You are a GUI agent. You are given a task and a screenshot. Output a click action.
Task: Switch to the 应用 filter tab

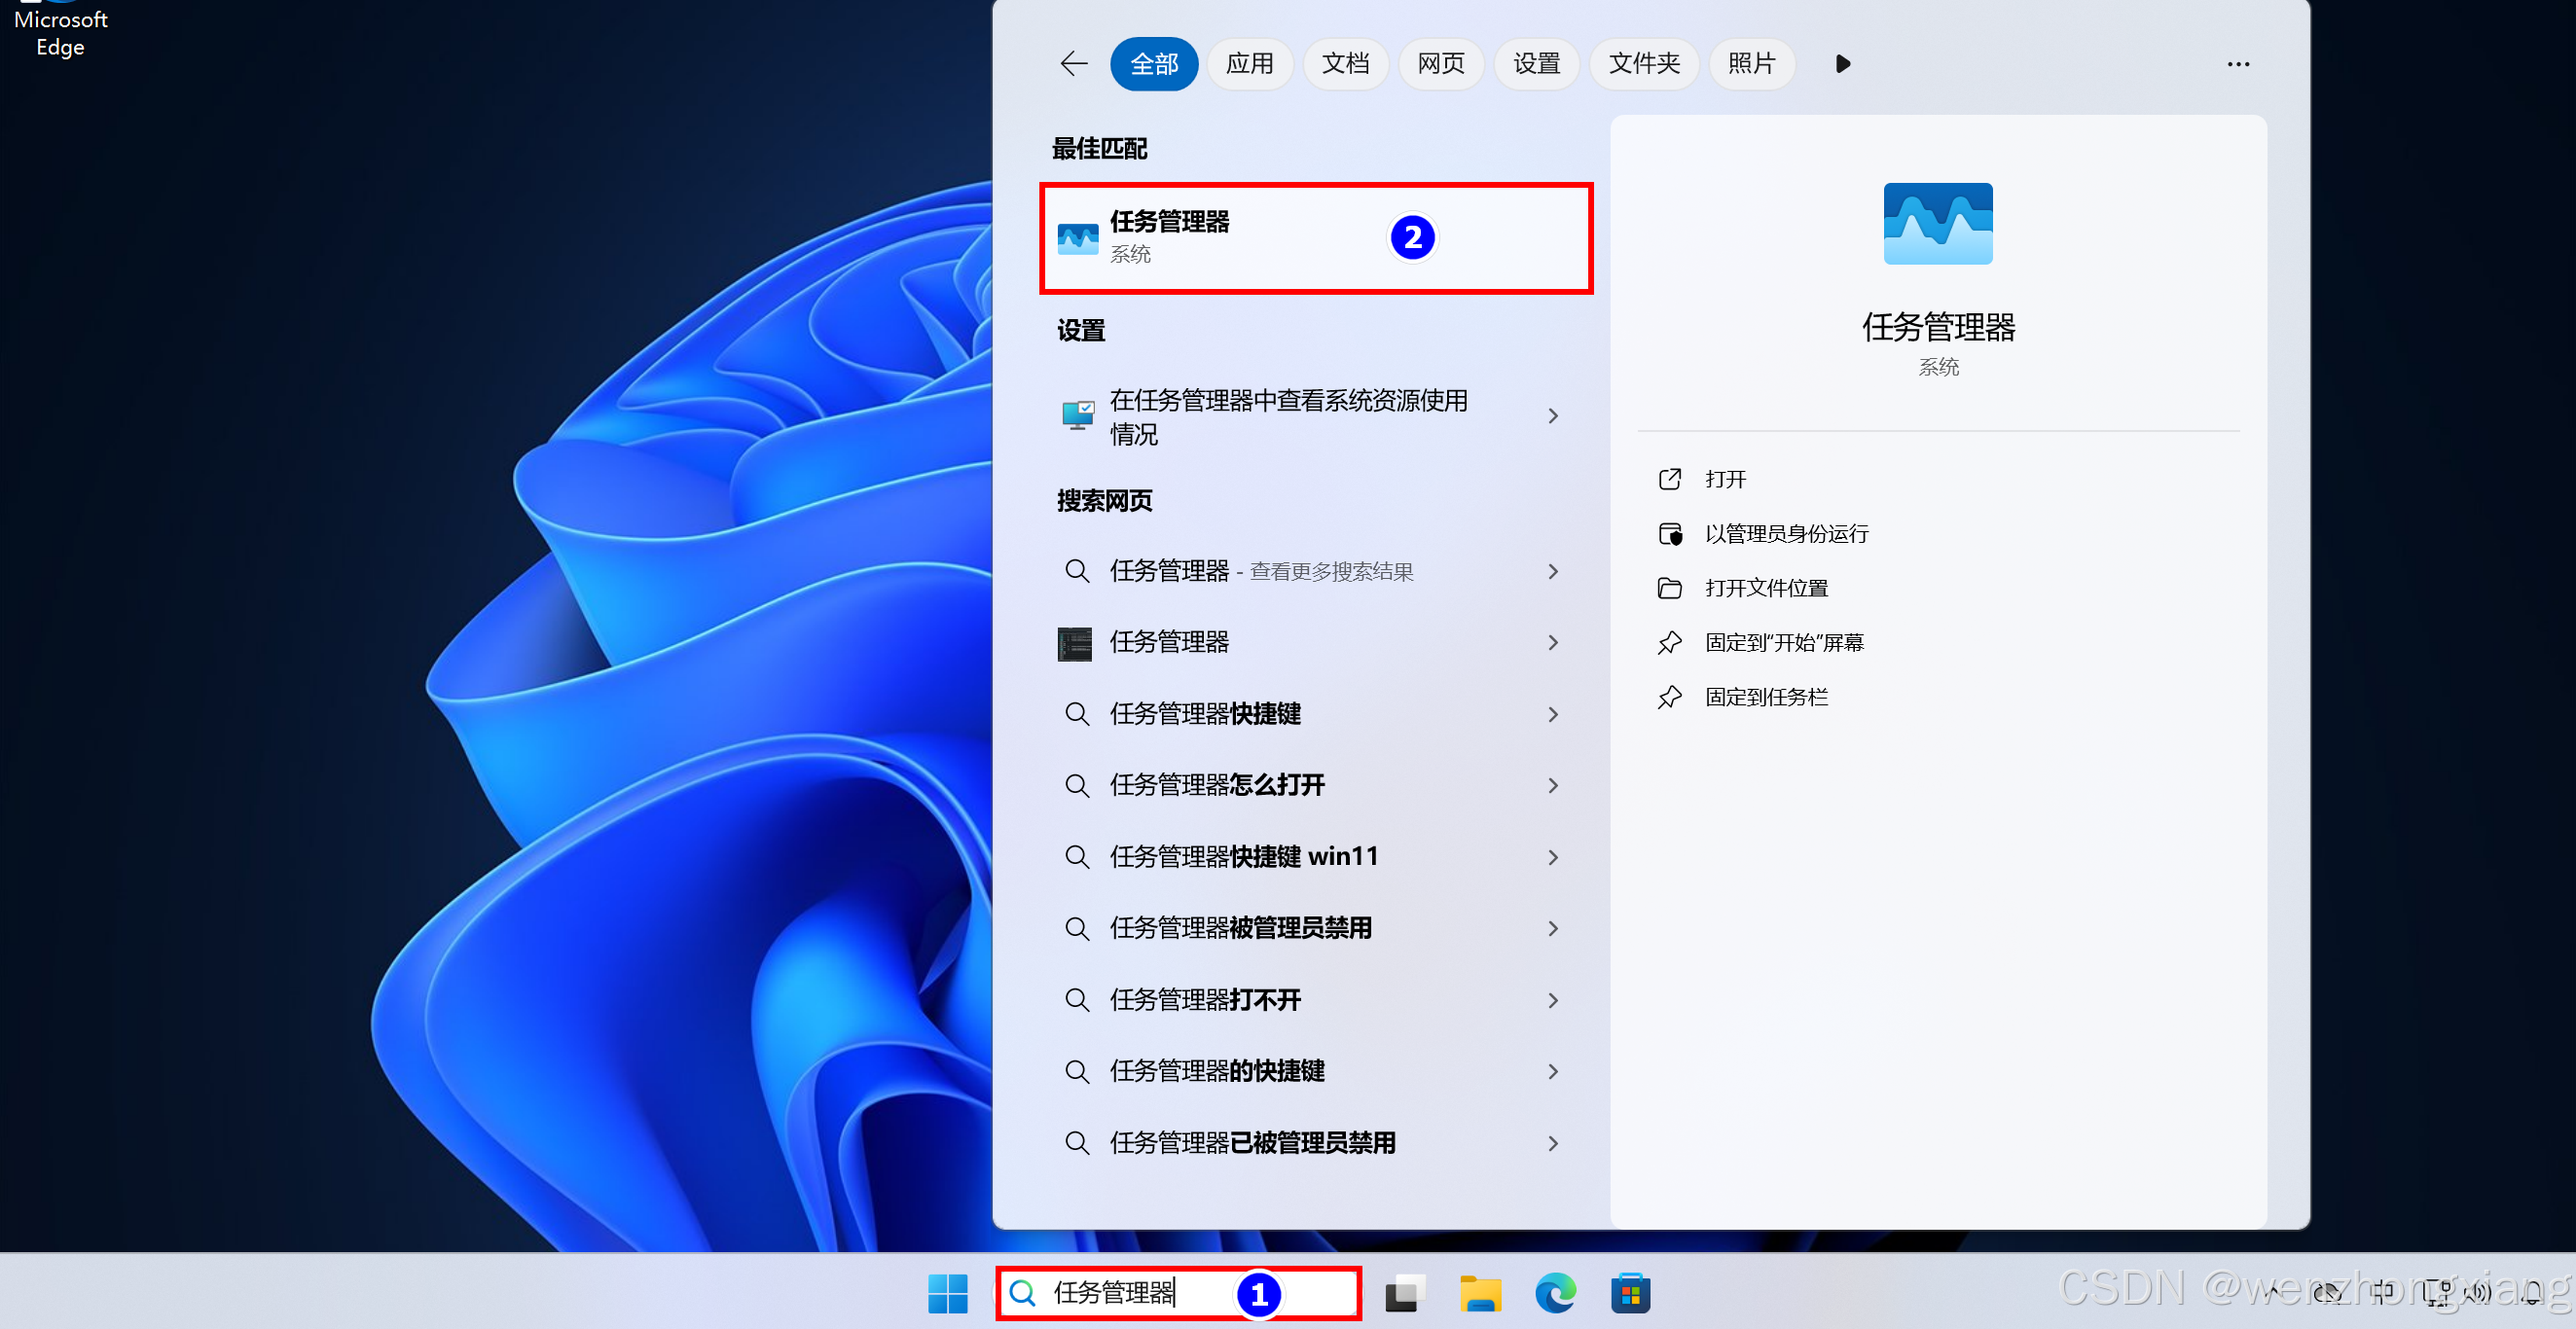point(1249,64)
